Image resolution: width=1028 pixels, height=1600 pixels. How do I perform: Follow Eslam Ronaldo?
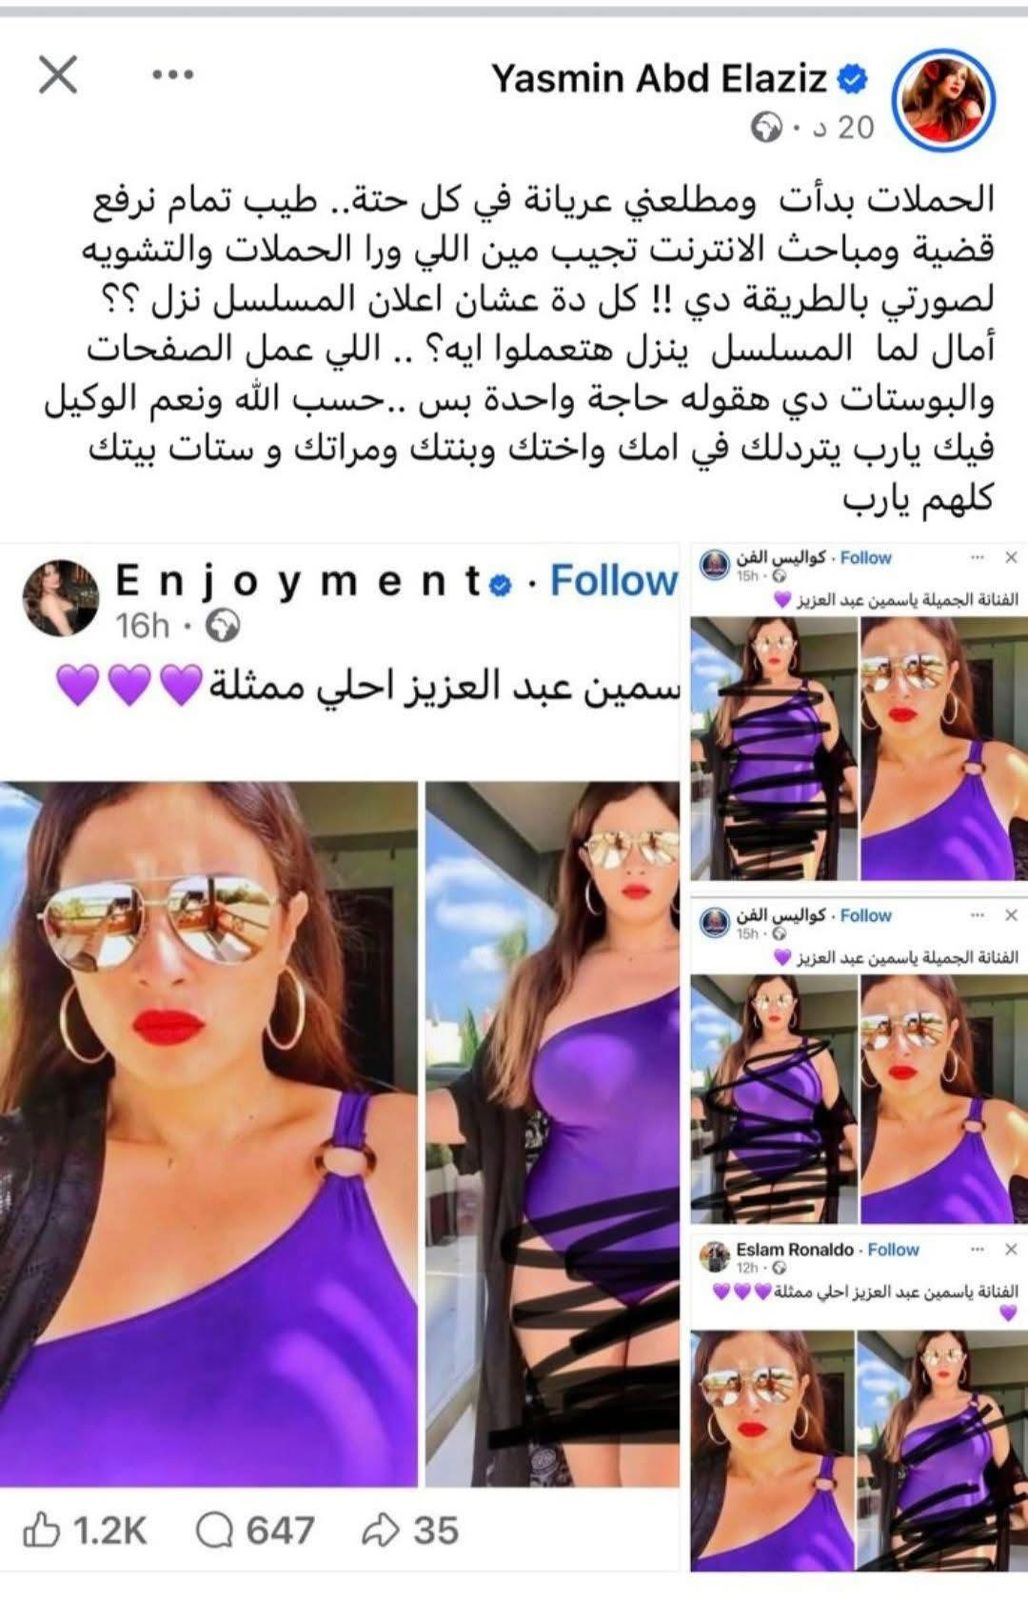pyautogui.click(x=893, y=1250)
